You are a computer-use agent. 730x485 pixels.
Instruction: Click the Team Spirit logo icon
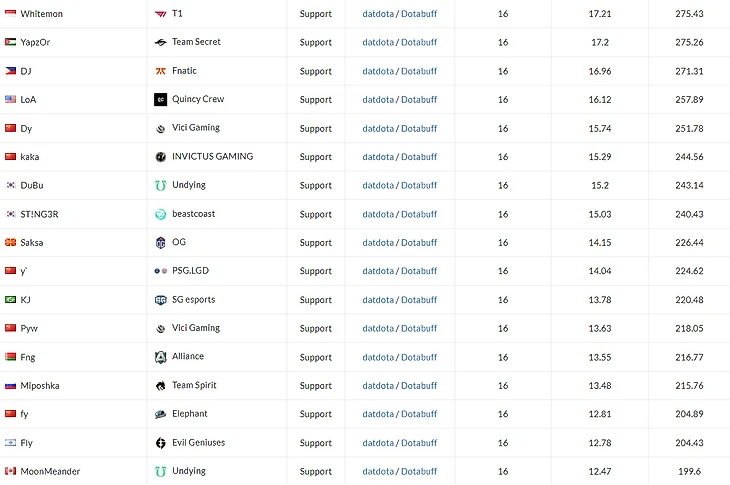(161, 386)
